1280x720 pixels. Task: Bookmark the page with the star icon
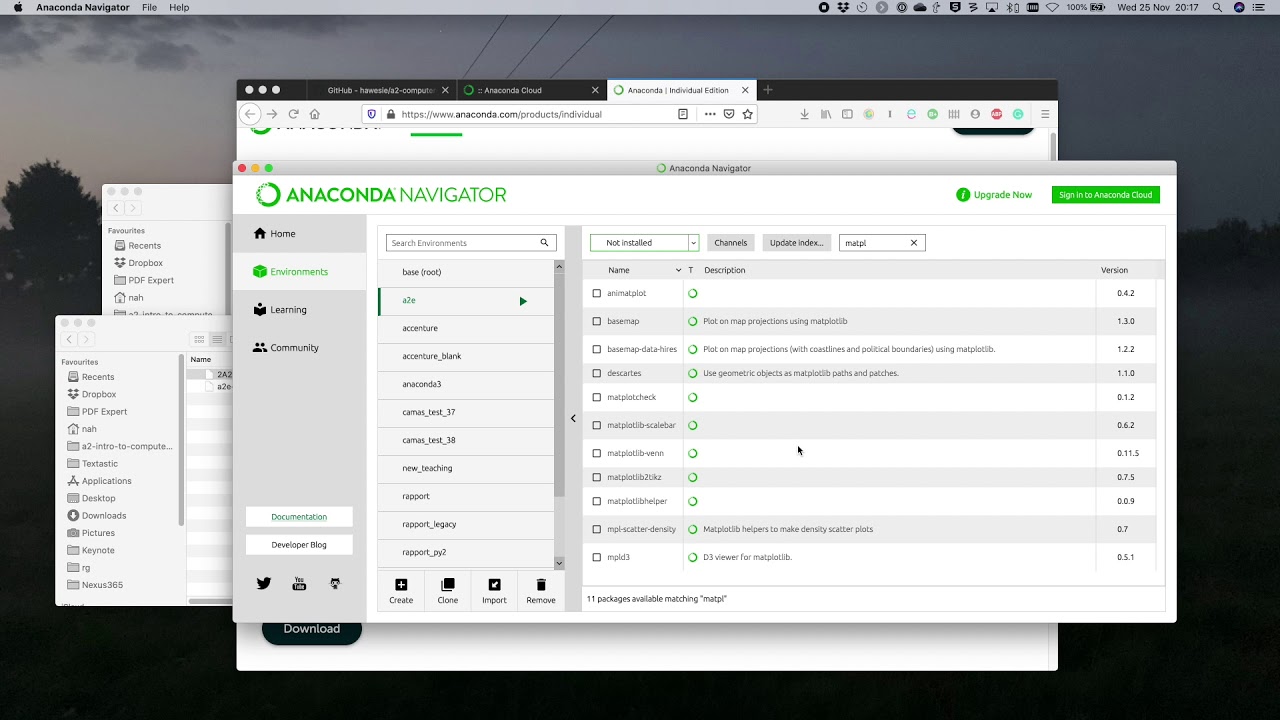pos(748,114)
